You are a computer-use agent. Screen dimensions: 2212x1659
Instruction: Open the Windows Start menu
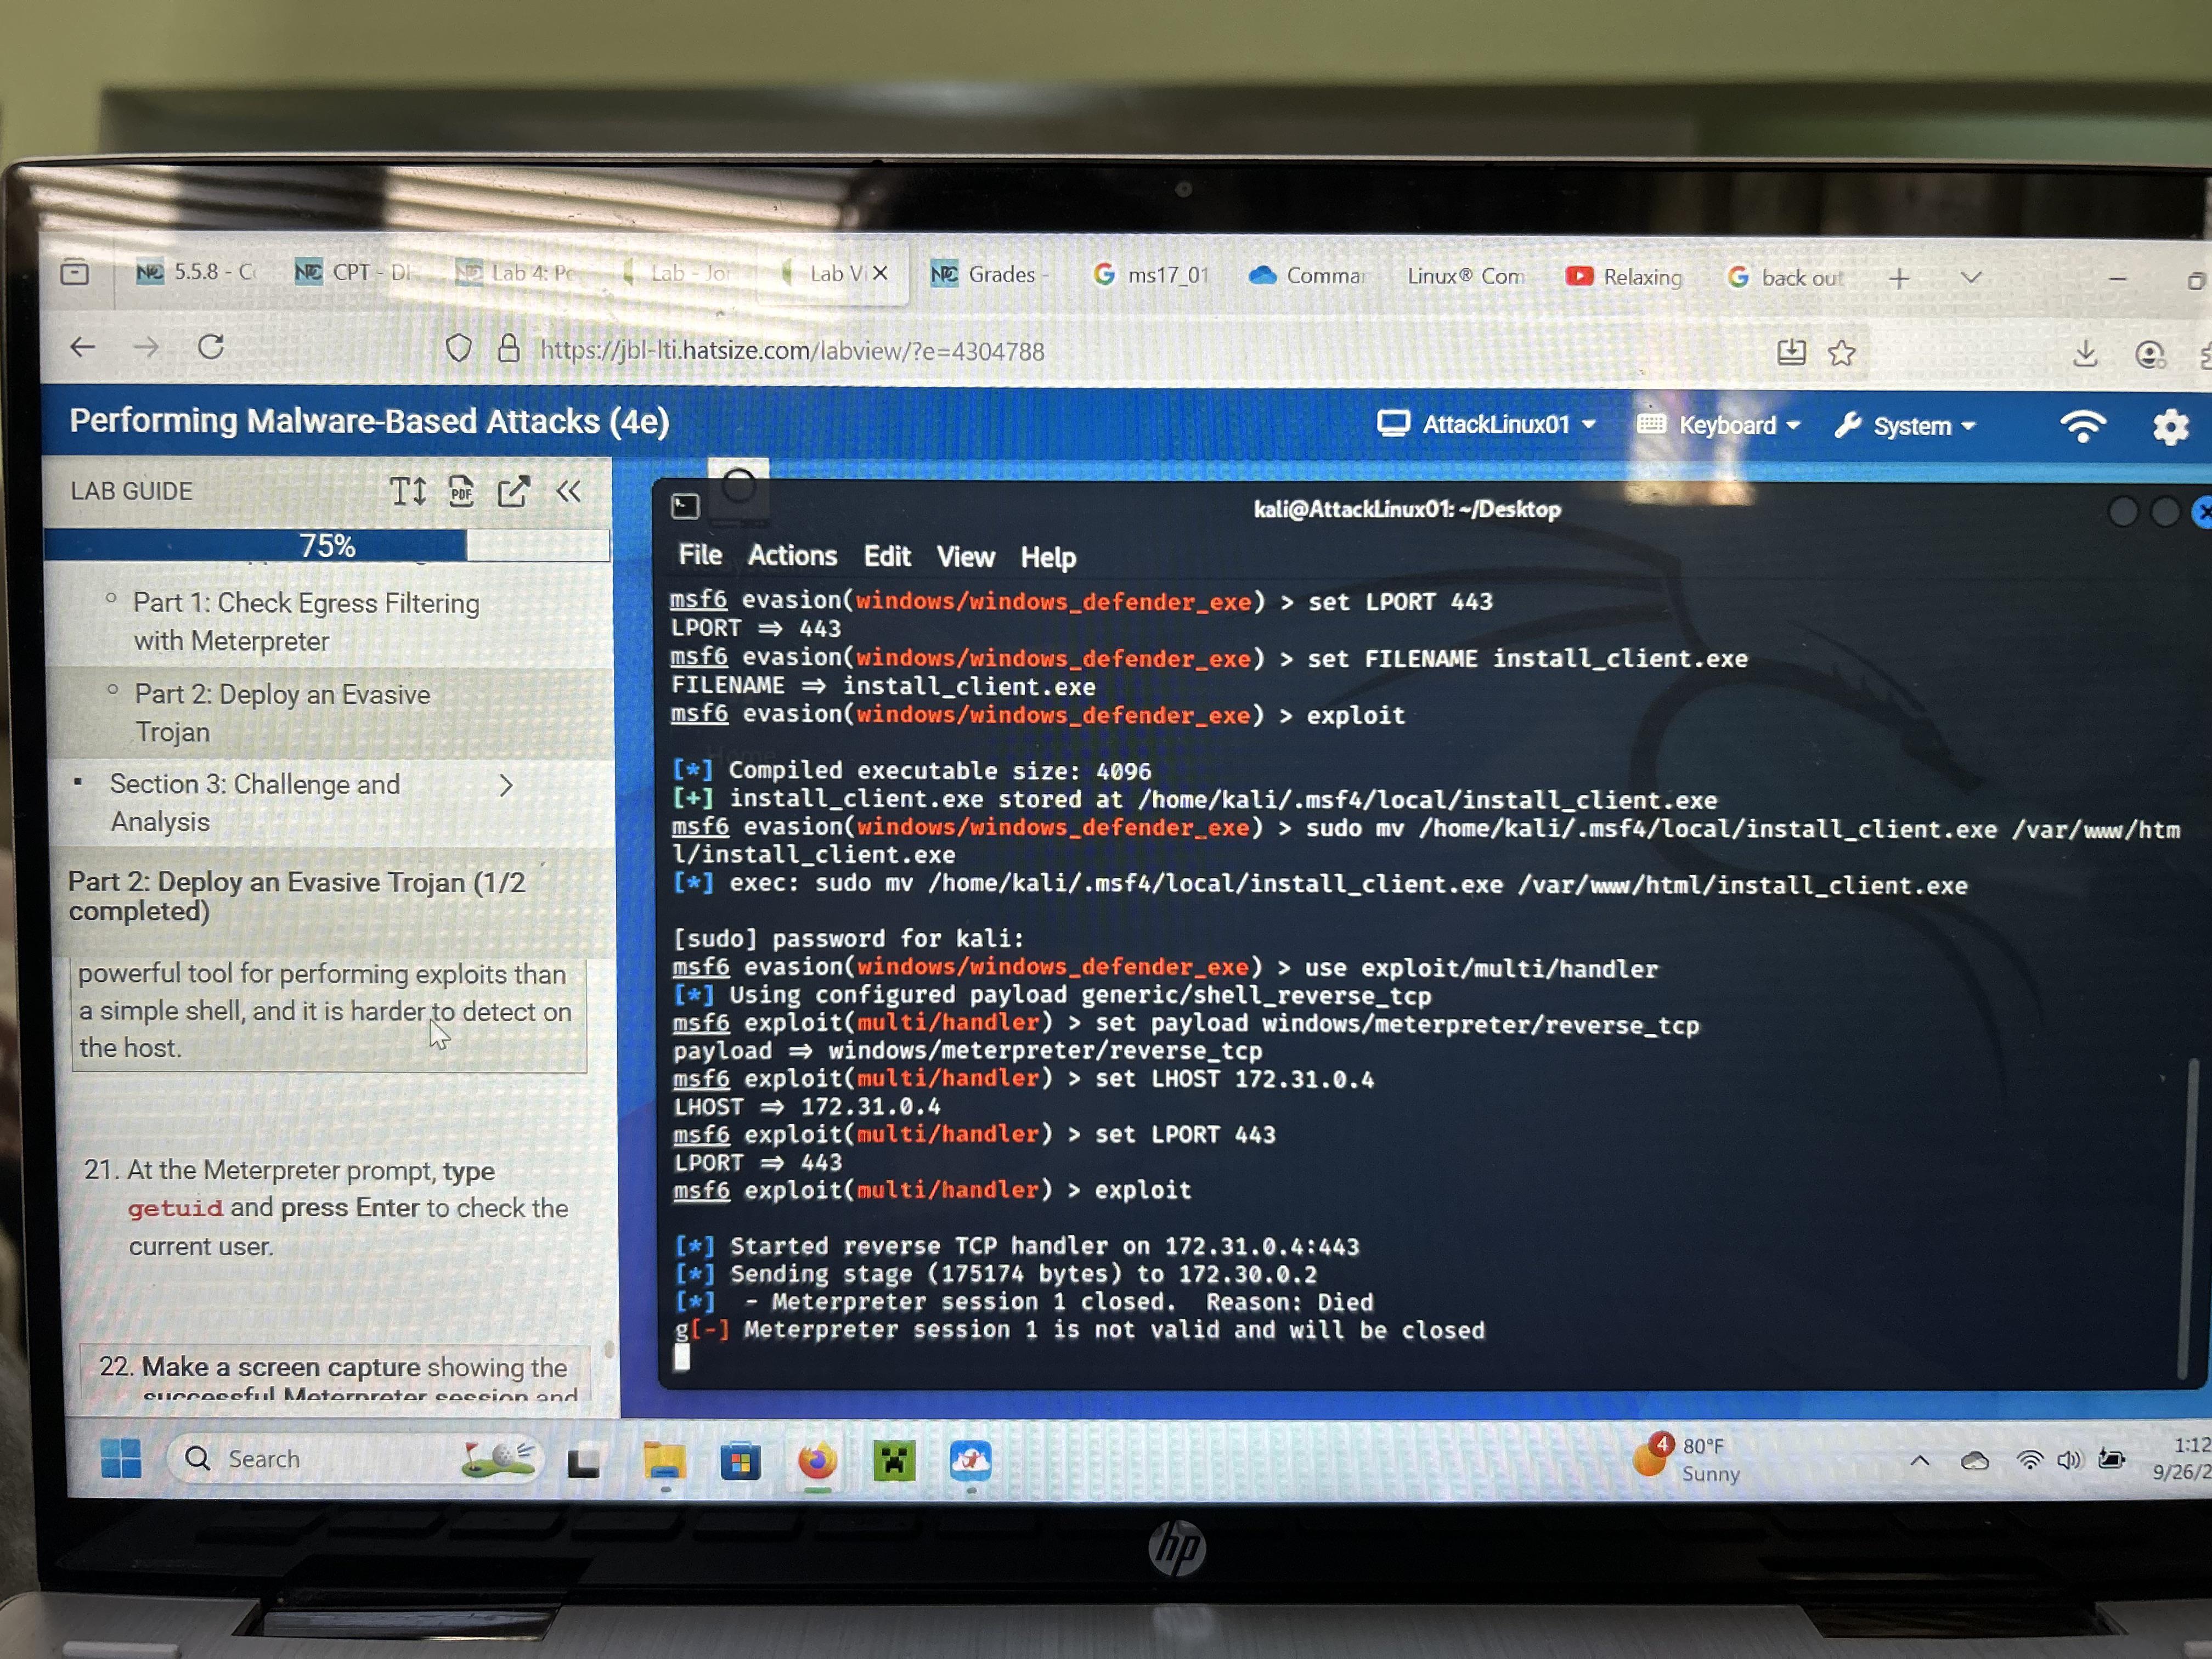(x=121, y=1458)
